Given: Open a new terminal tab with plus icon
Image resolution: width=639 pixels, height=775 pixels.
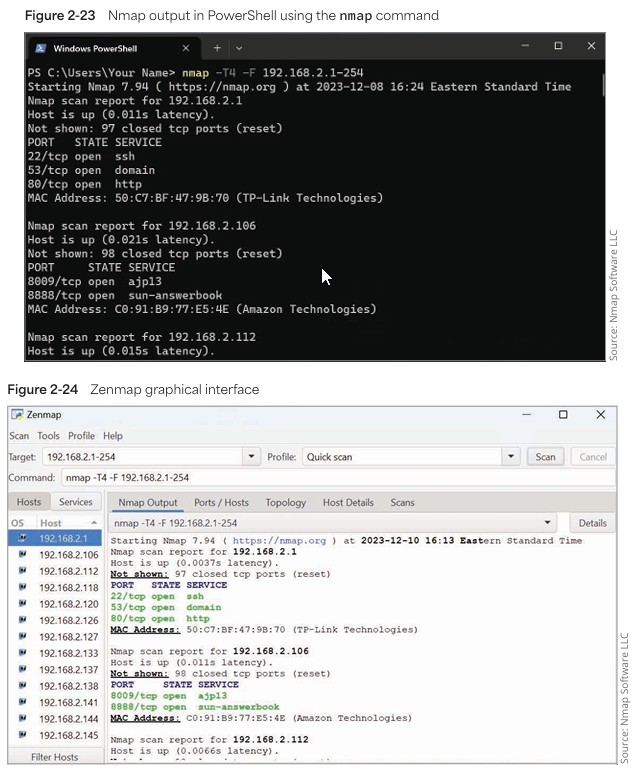Looking at the screenshot, I should point(217,48).
